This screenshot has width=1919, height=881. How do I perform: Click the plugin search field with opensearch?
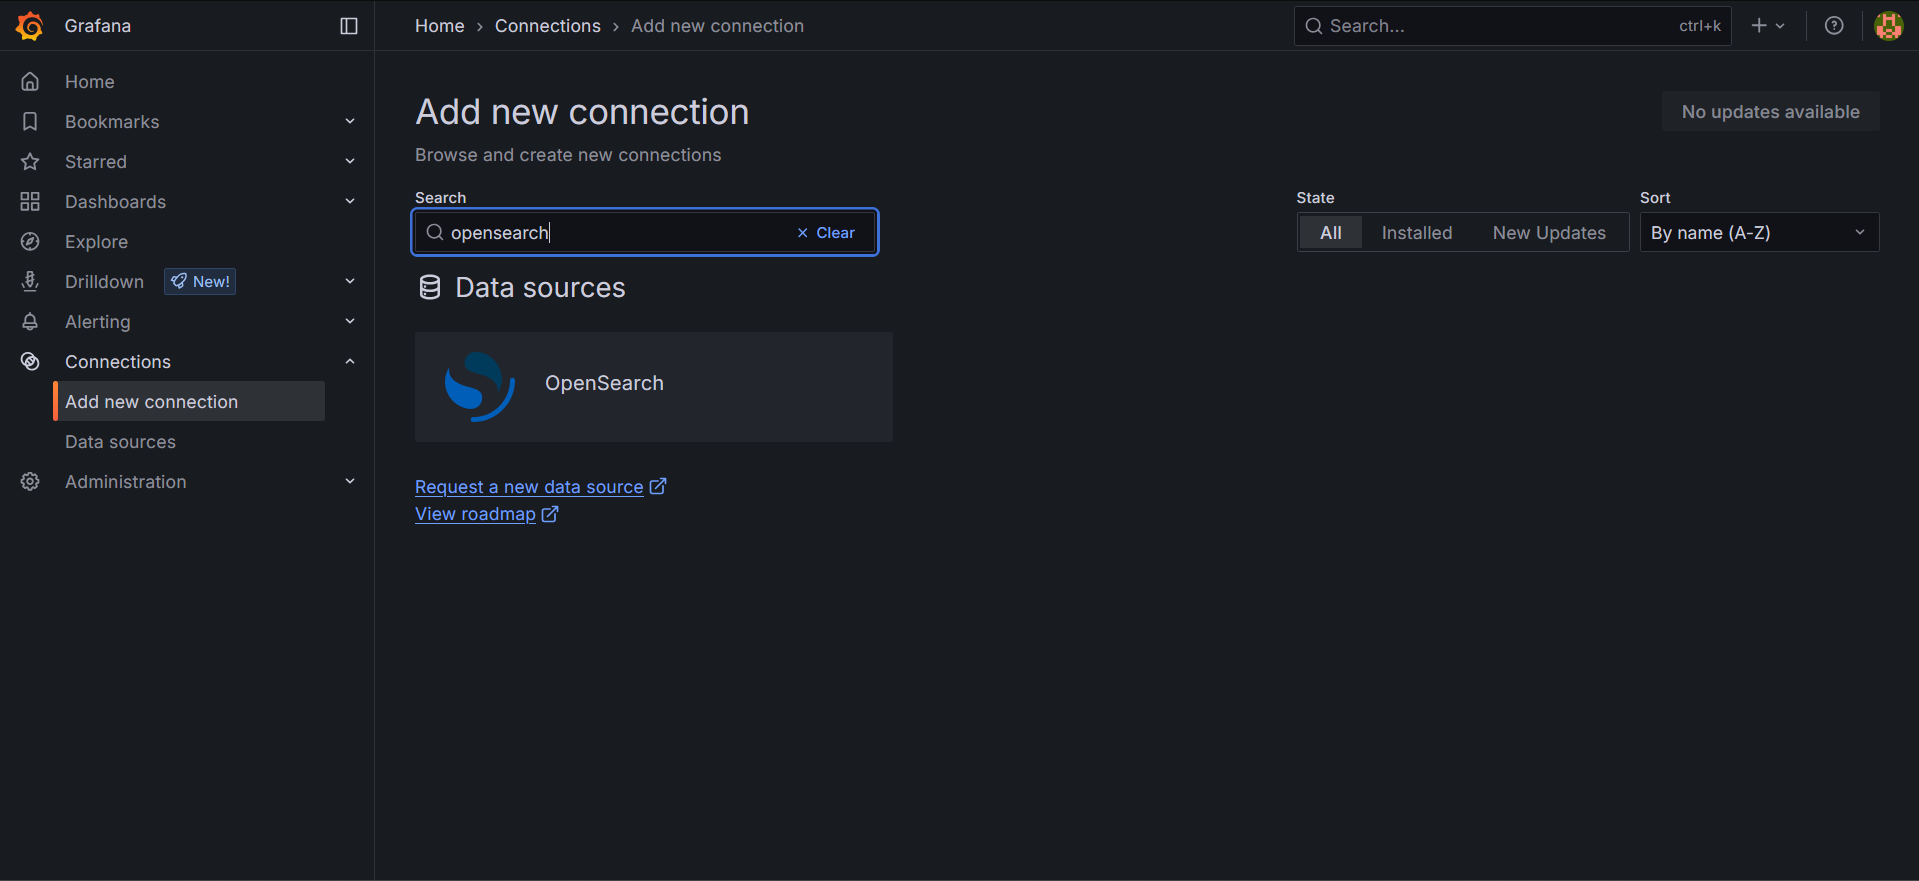click(646, 233)
